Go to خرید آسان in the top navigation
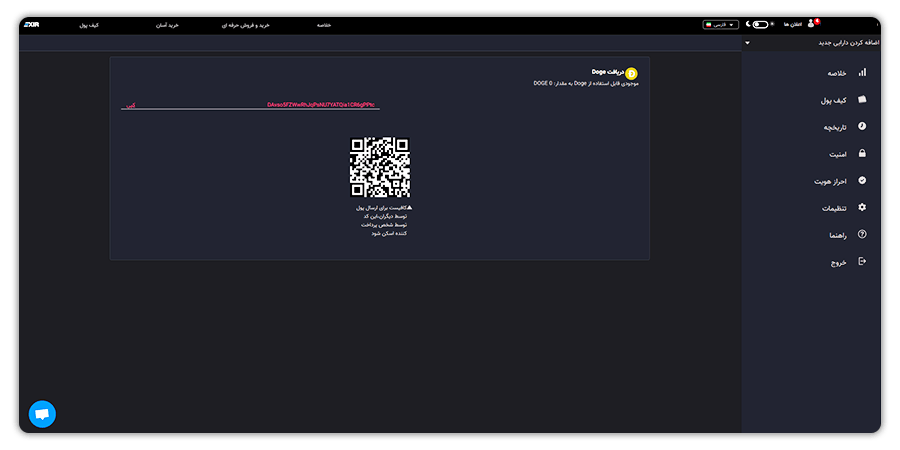The height and width of the screenshot is (450, 900). [168, 25]
